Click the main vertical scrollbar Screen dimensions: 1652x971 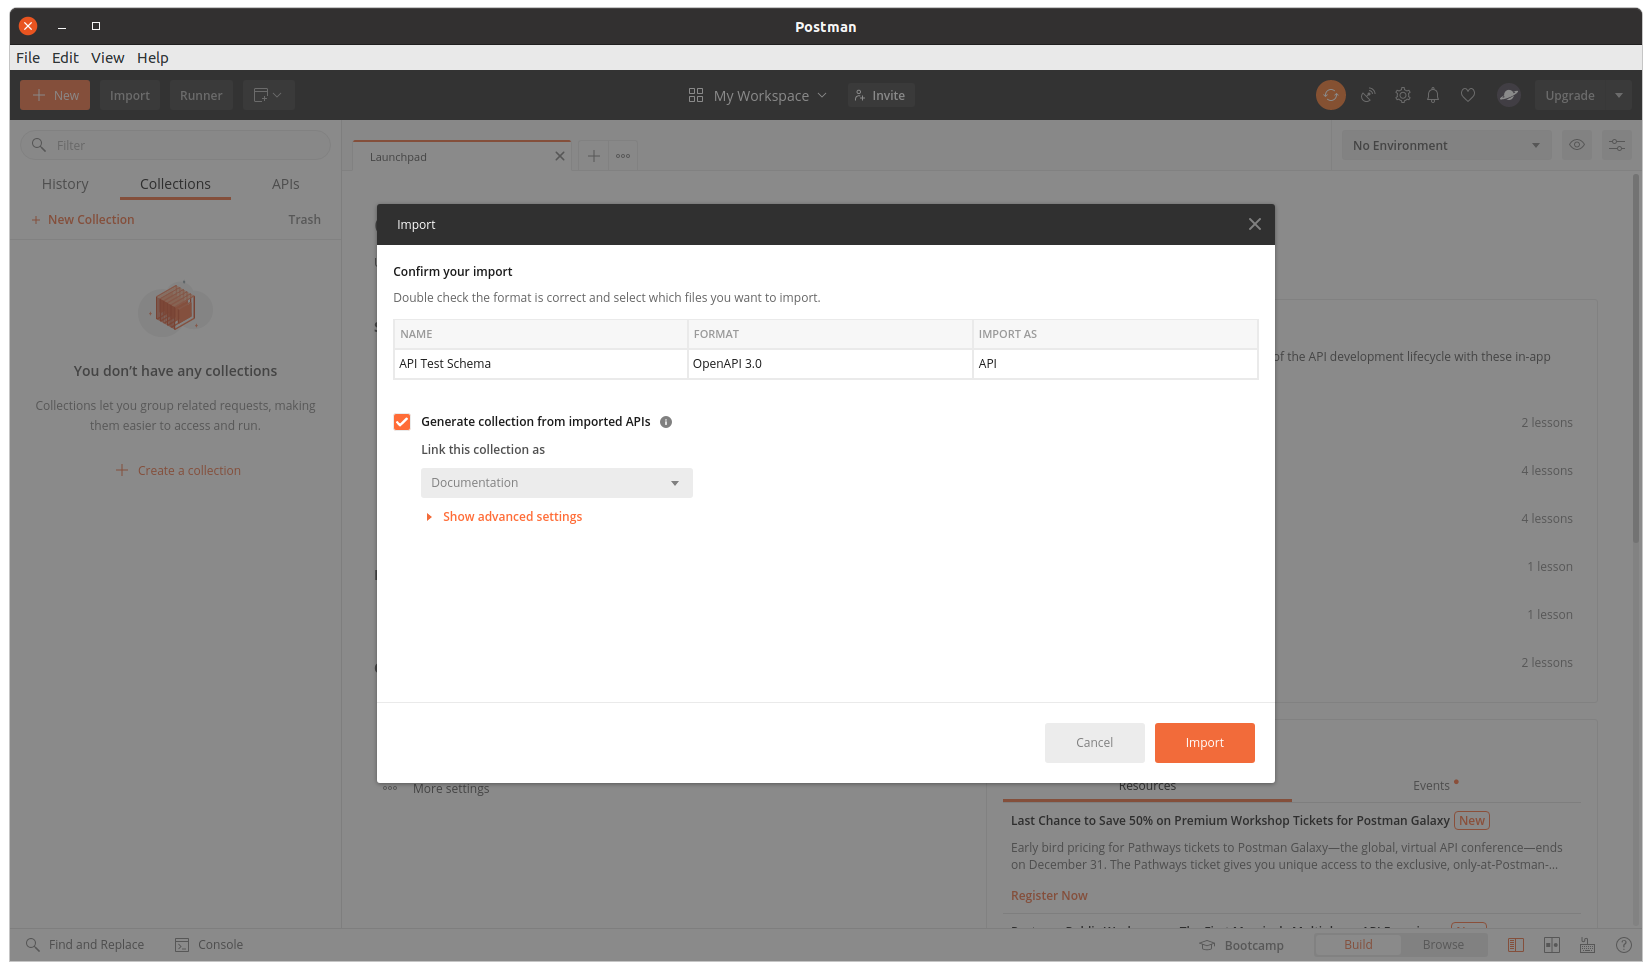[1636, 358]
